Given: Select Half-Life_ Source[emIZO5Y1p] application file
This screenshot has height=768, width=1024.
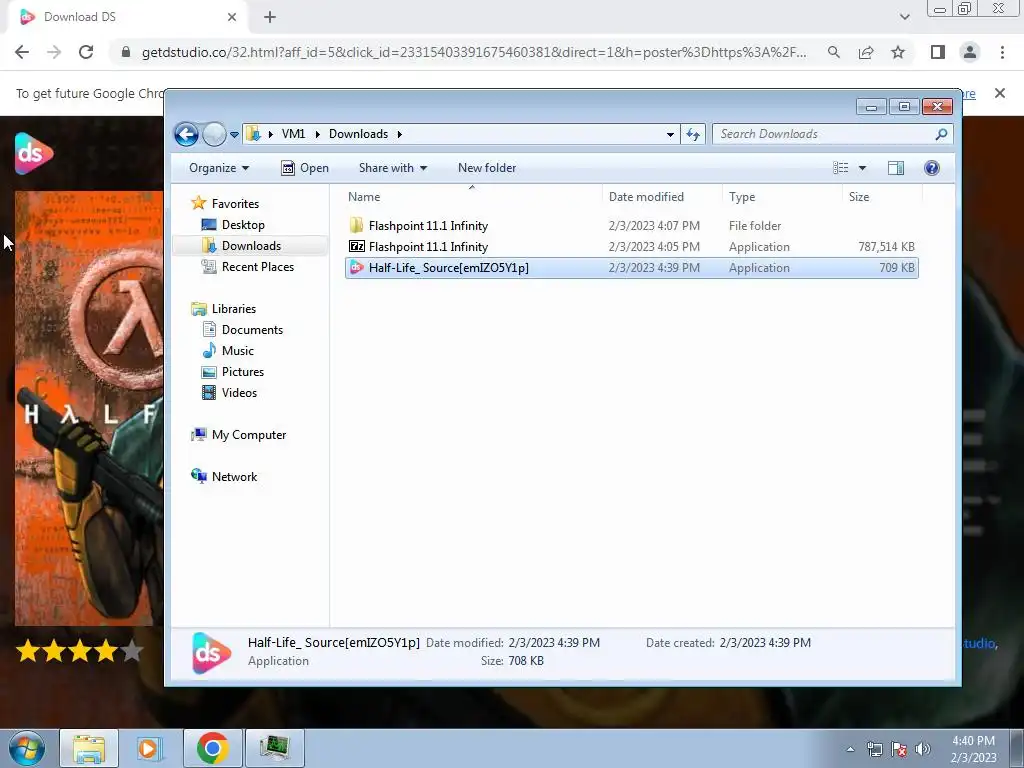Looking at the screenshot, I should coord(632,268).
